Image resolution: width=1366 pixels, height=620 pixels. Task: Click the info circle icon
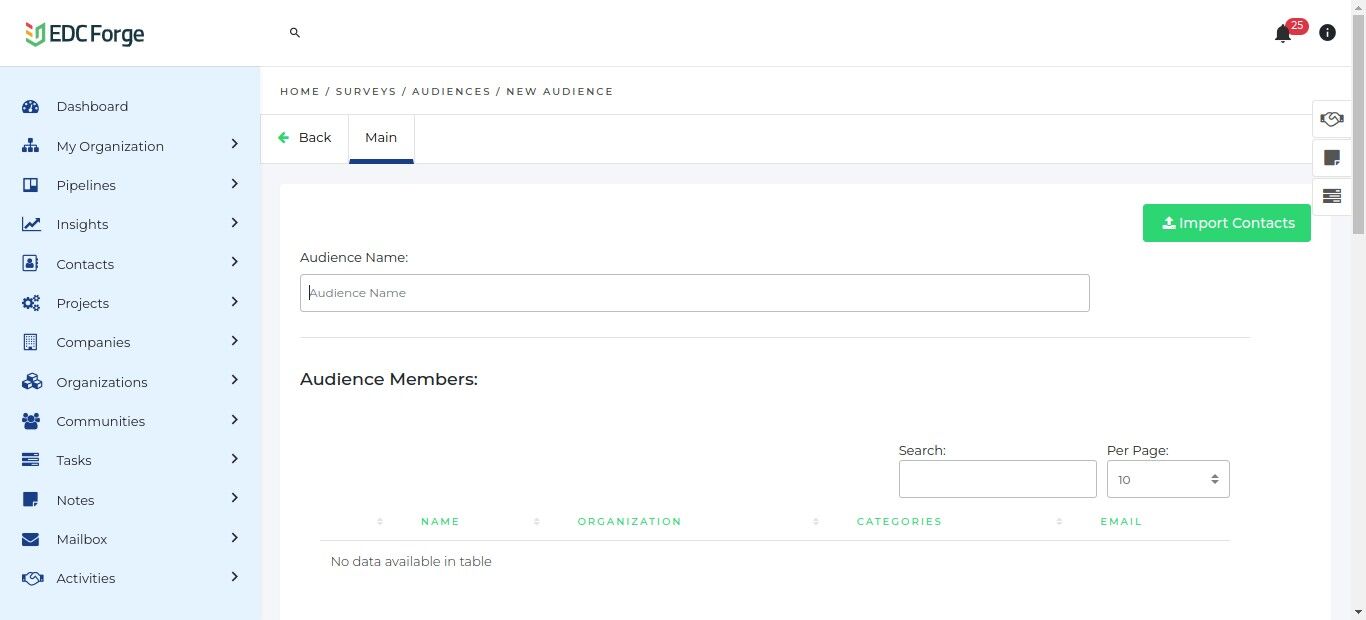1327,33
